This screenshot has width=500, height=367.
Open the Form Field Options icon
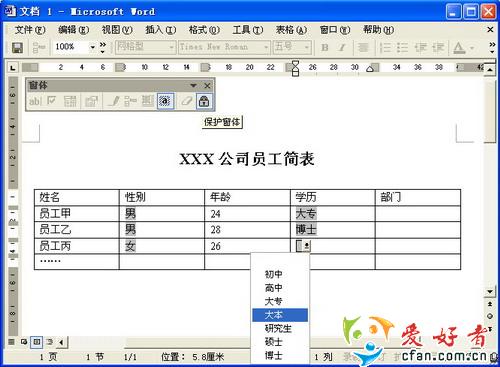(91, 101)
